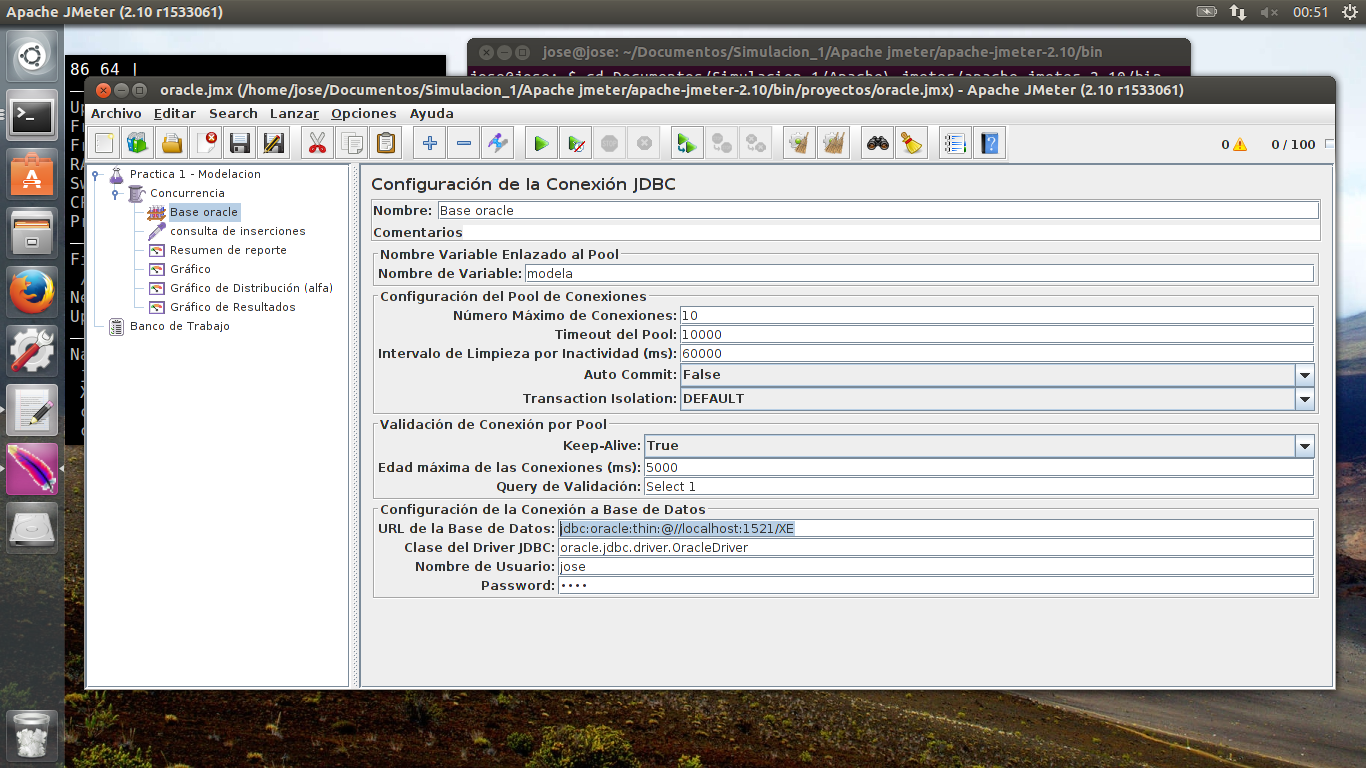Viewport: 1366px width, 768px height.
Task: Select the Concurrencia thread group item
Action: pyautogui.click(x=187, y=193)
